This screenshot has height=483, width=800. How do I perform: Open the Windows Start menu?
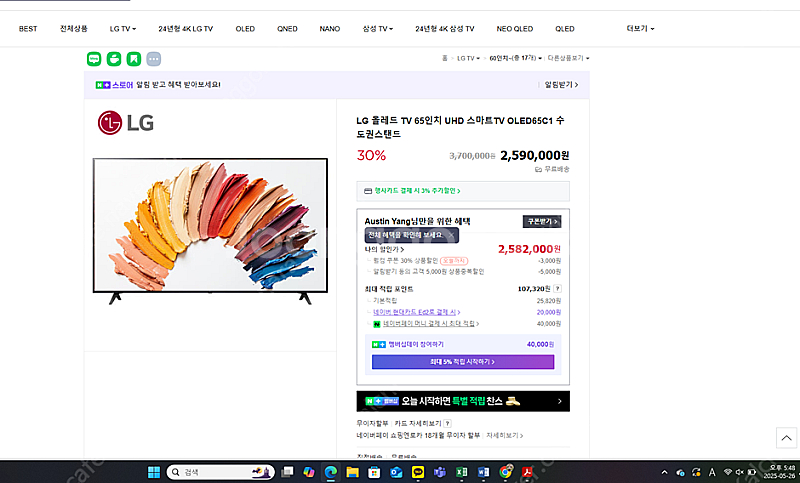coord(154,472)
